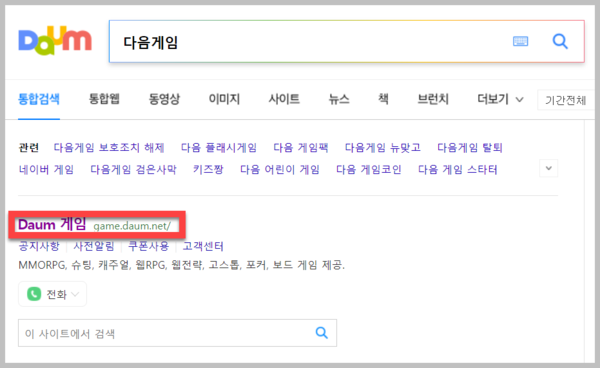The width and height of the screenshot is (600, 368).
Task: Switch to the 통합웹 tab
Action: [x=104, y=99]
